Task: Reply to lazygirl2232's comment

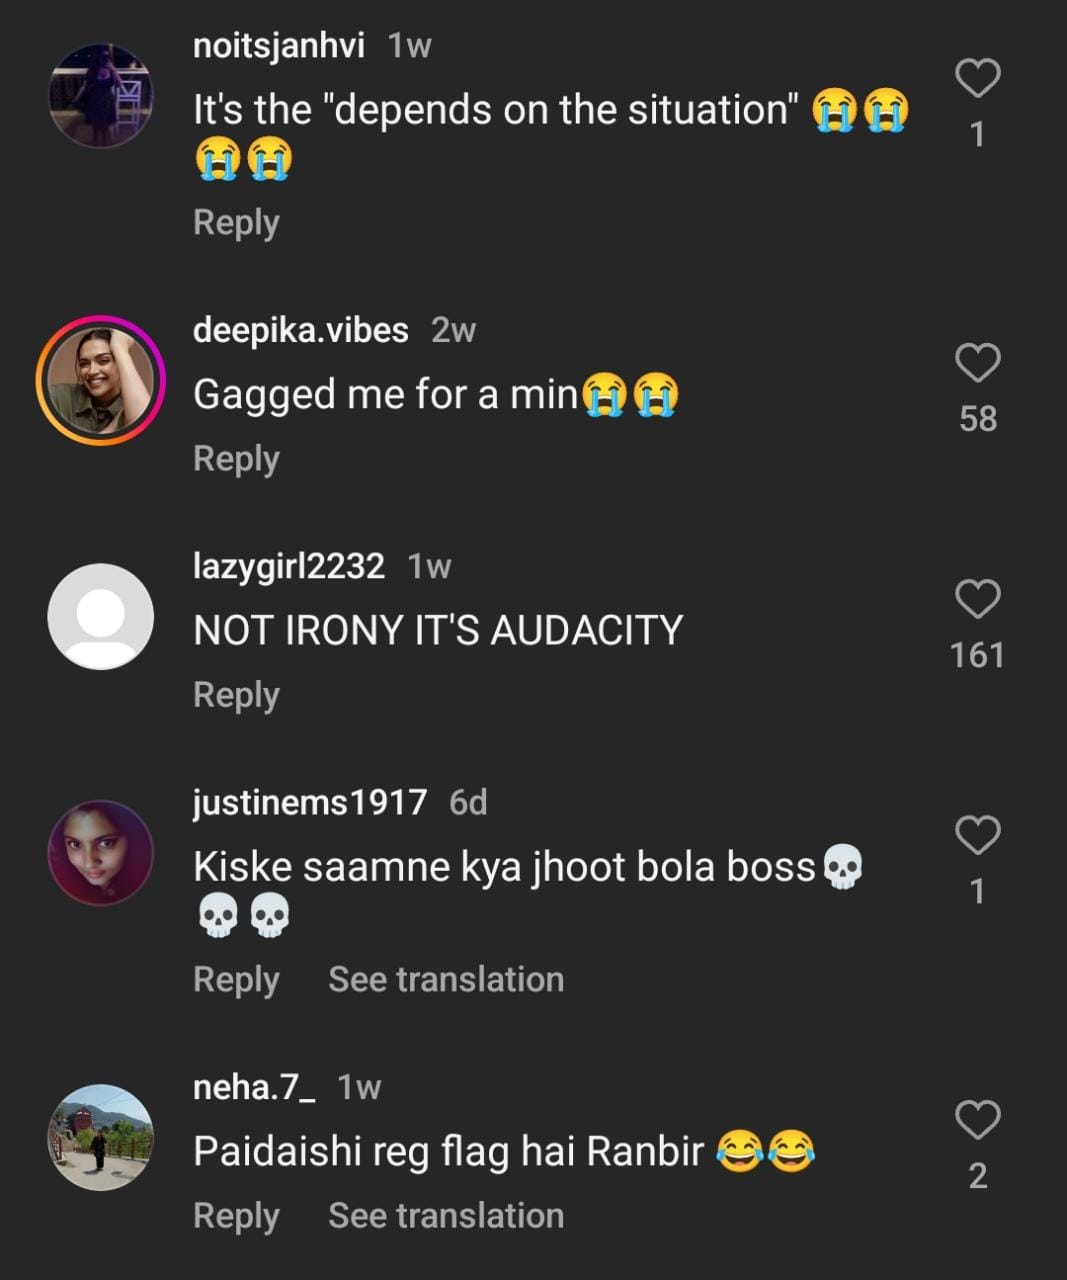Action: (236, 695)
